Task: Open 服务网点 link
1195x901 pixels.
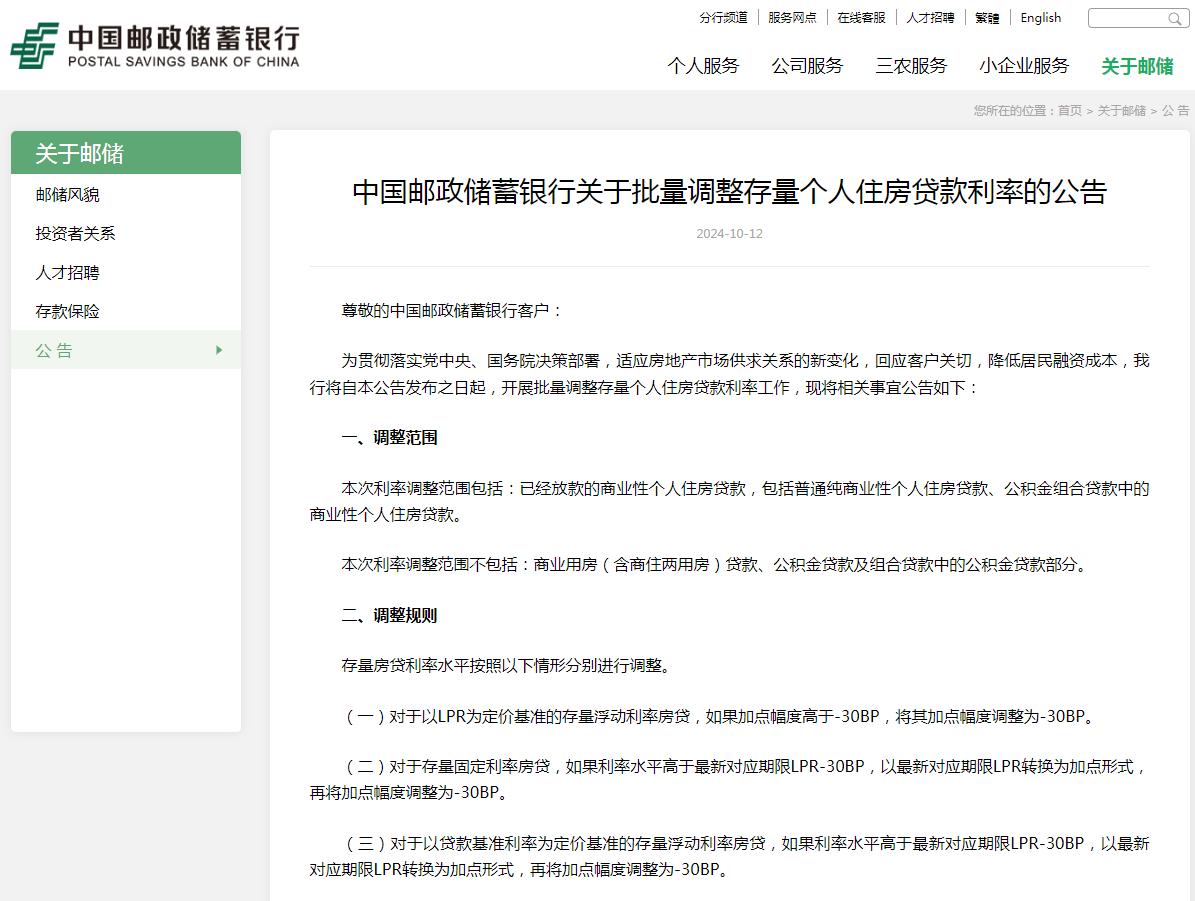Action: click(x=792, y=18)
